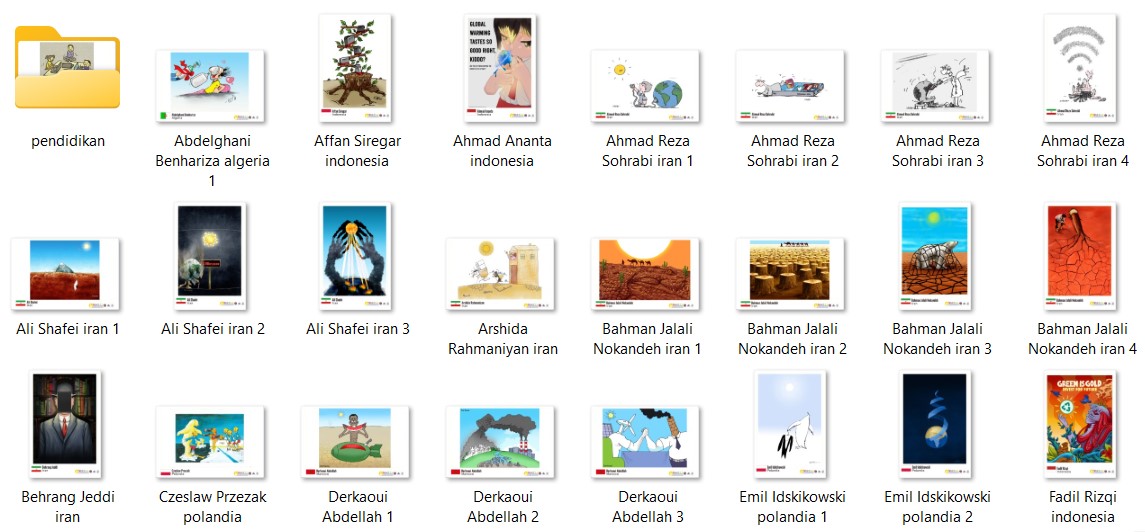Select the Affan Siregar indonesia tree image
This screenshot has height=532, width=1145.
tap(355, 68)
